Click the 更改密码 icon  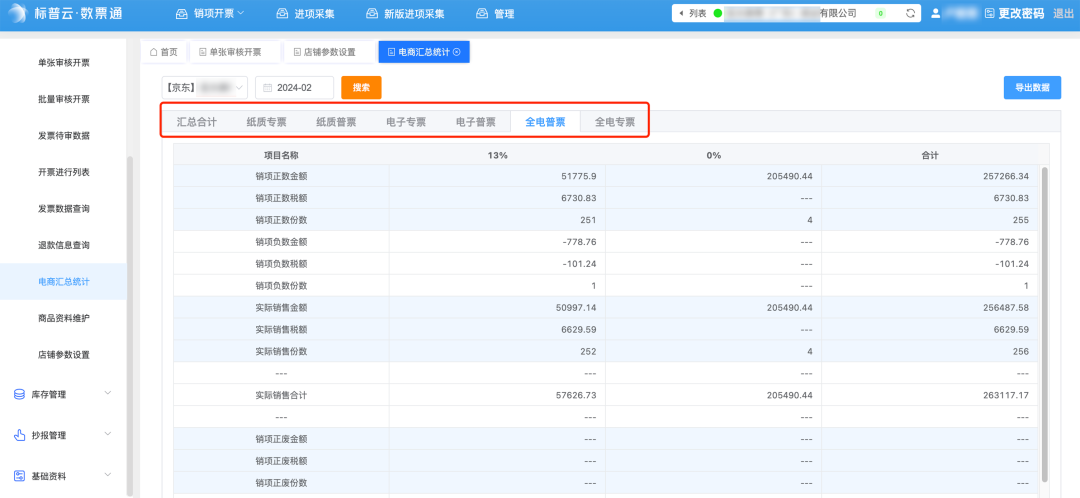[990, 13]
